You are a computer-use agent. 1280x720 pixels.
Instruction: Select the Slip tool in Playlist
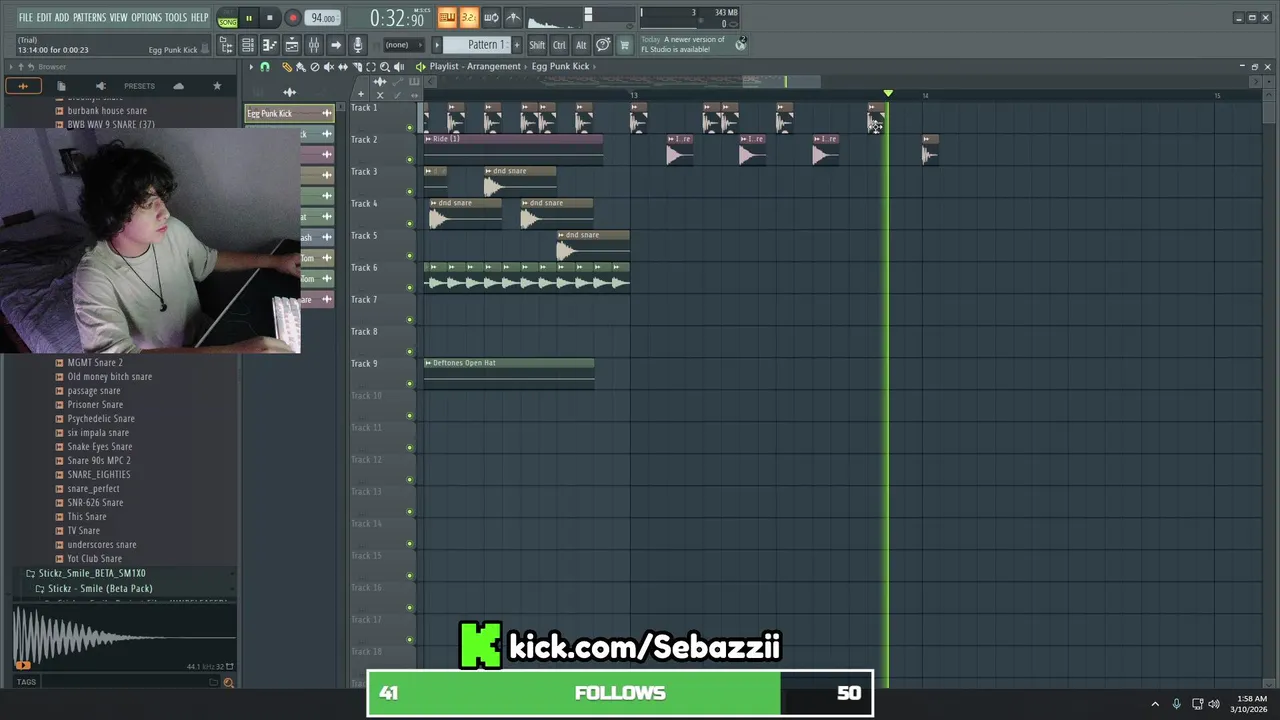[343, 67]
